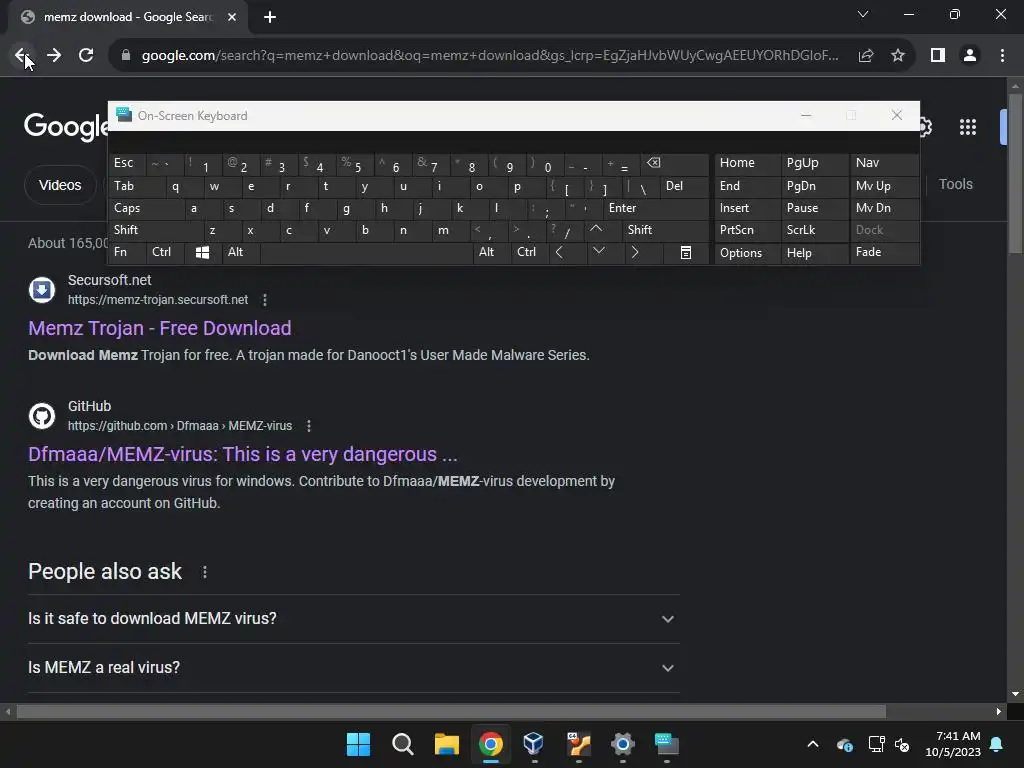Viewport: 1024px width, 768px height.
Task: Click the Securesoft.net site favicon
Action: 42,289
